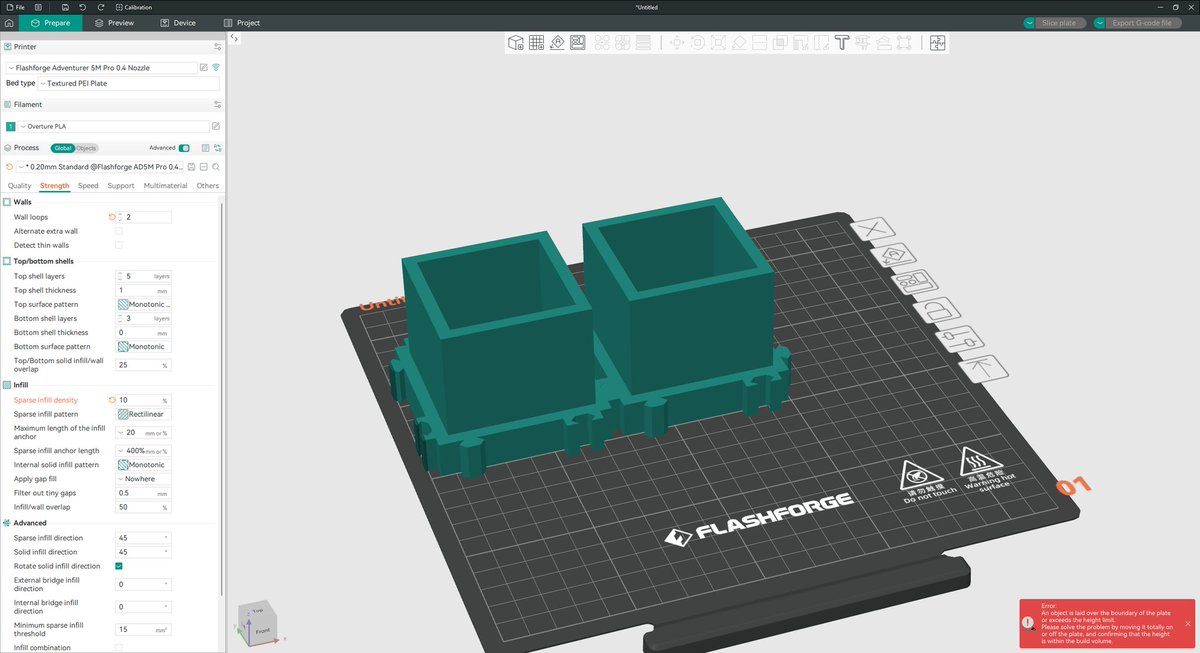Select the Scale gizmo tool

point(718,43)
